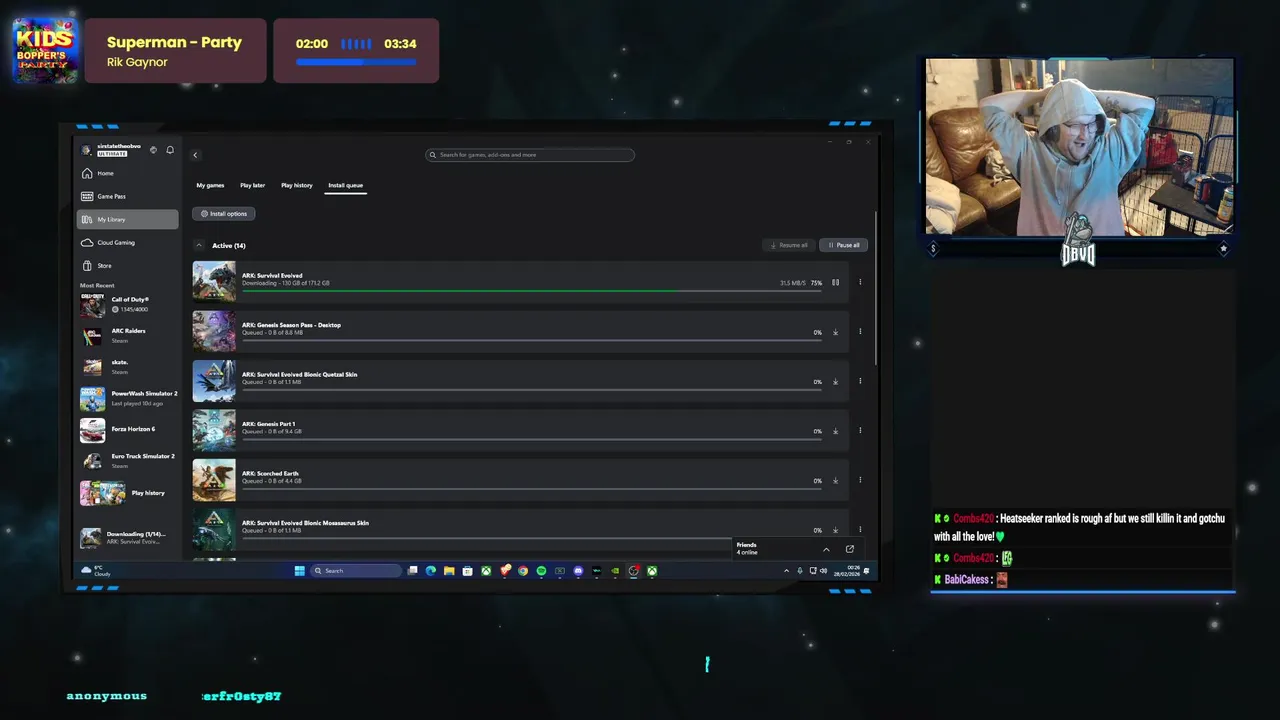Open Play history in sidebar

[128, 493]
